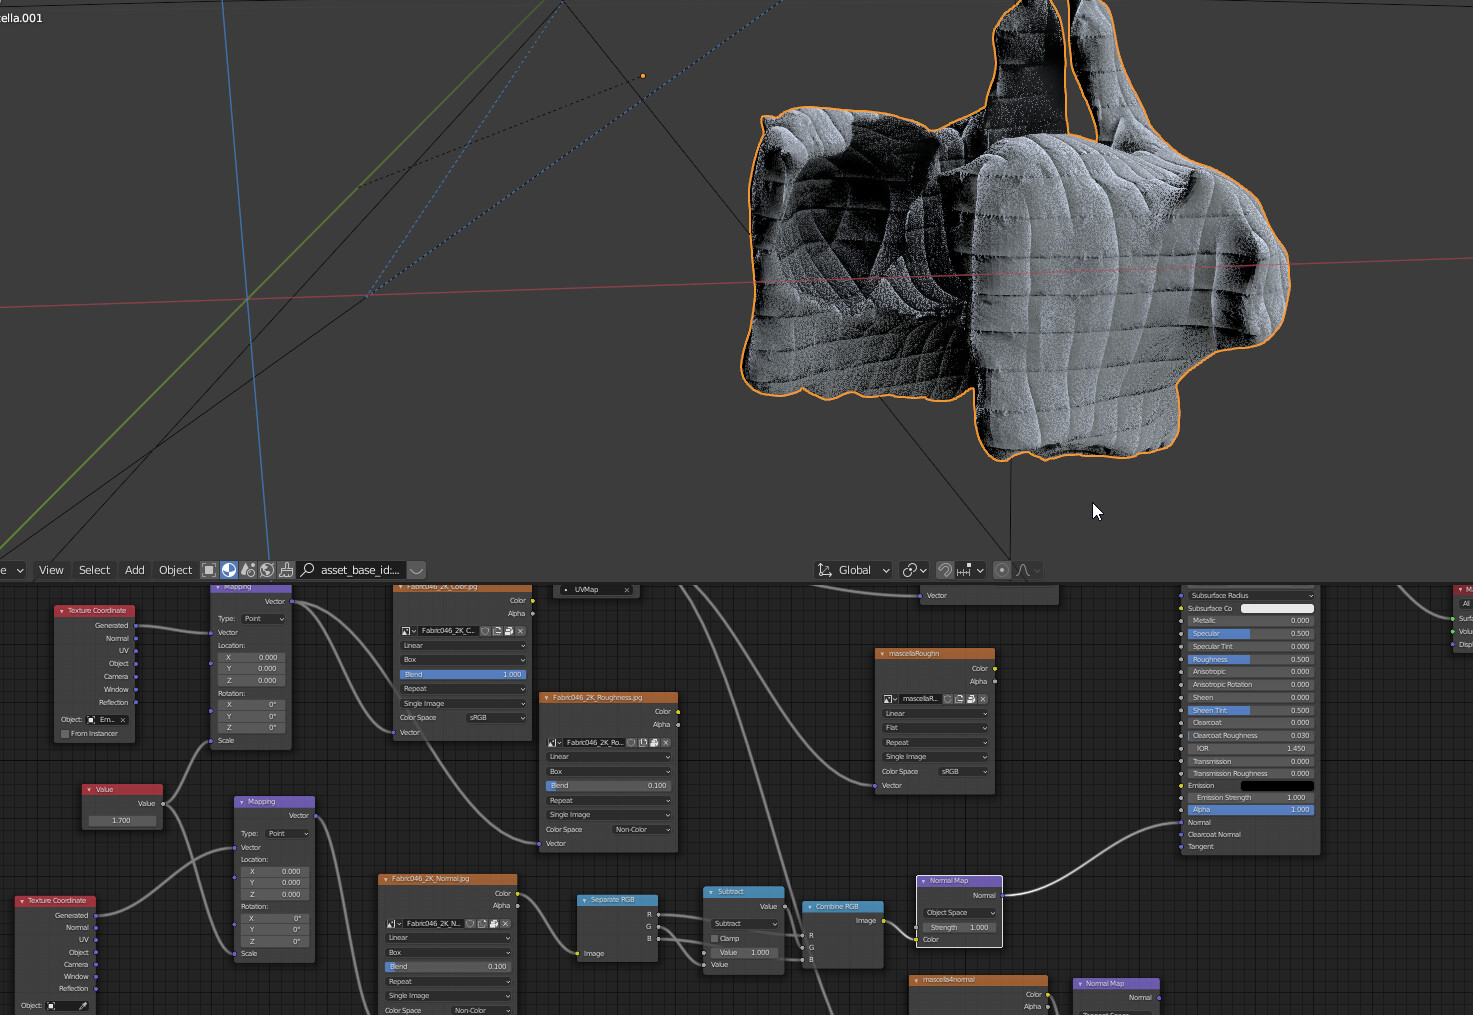1473x1015 pixels.
Task: Open Non-Color color space dropdown on Roughness node
Action: (x=642, y=830)
